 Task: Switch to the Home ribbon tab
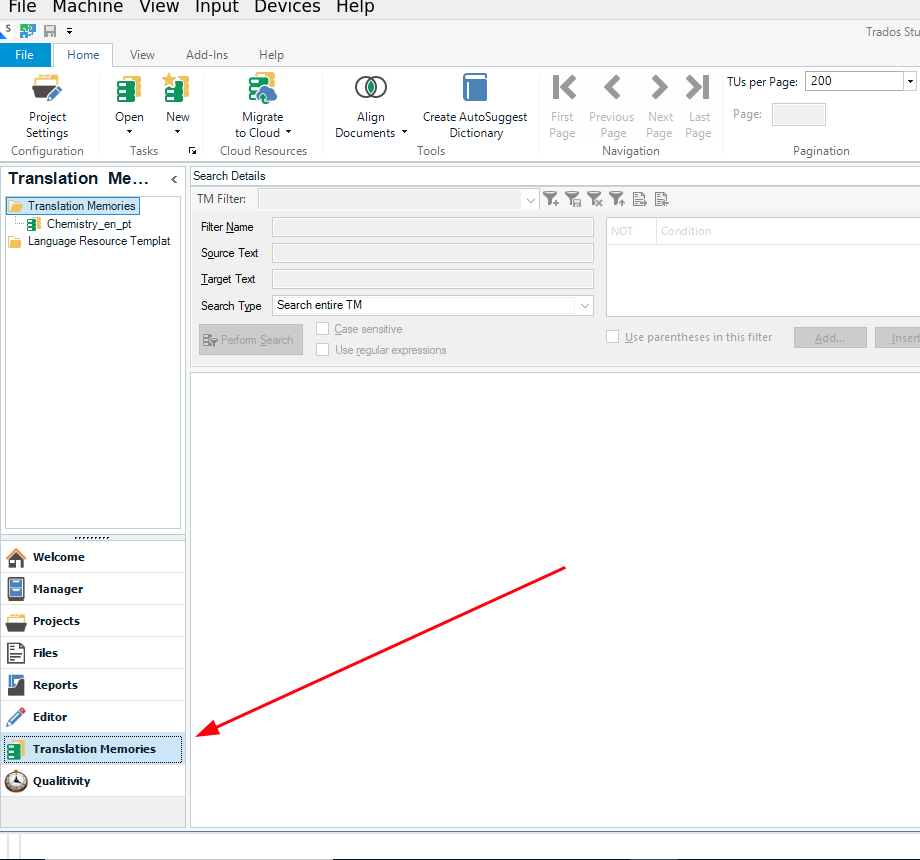coord(83,55)
